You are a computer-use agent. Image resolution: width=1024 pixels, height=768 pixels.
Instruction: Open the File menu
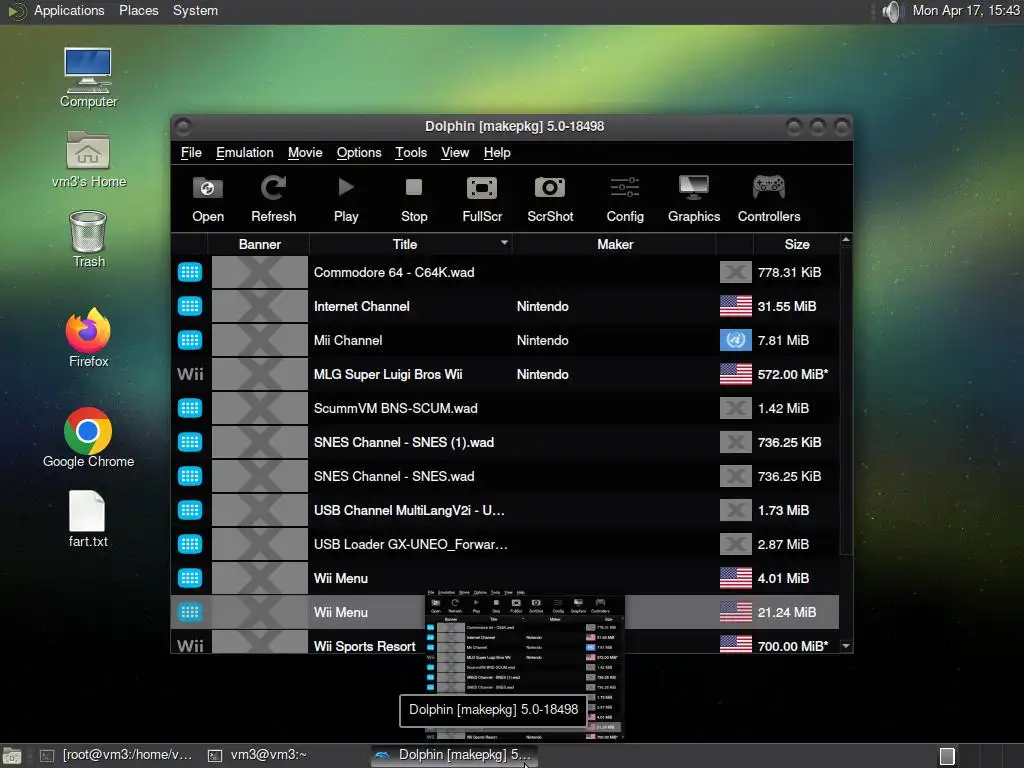[x=191, y=152]
